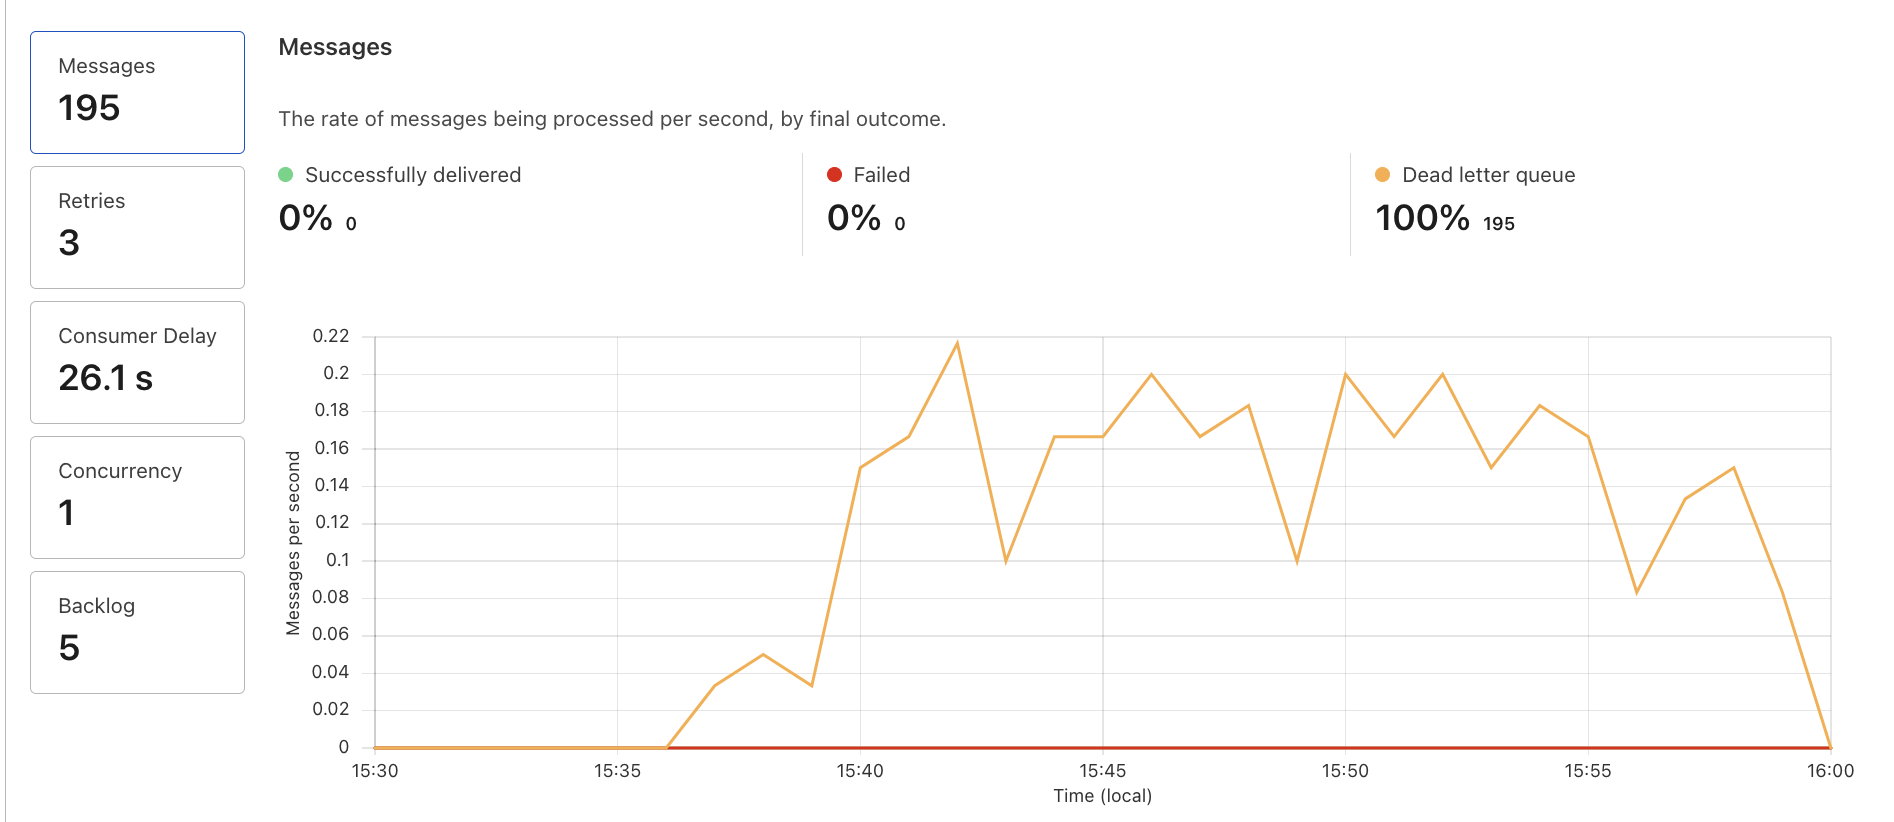The image size is (1894, 822).
Task: Click the Retries indicator in sidebar
Action: (x=137, y=227)
